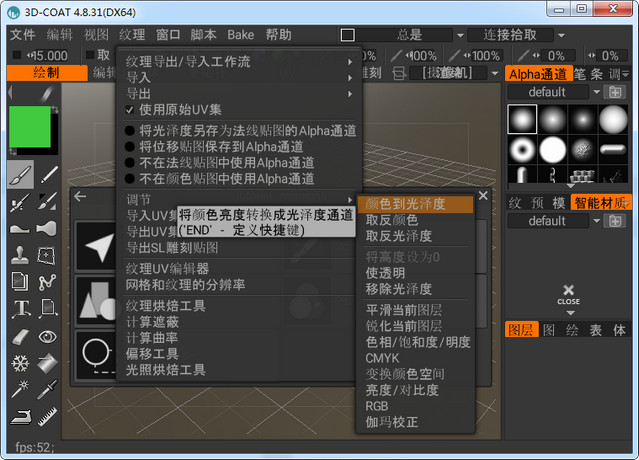Uncheck the 使用原始UV集 checkbox

click(130, 109)
